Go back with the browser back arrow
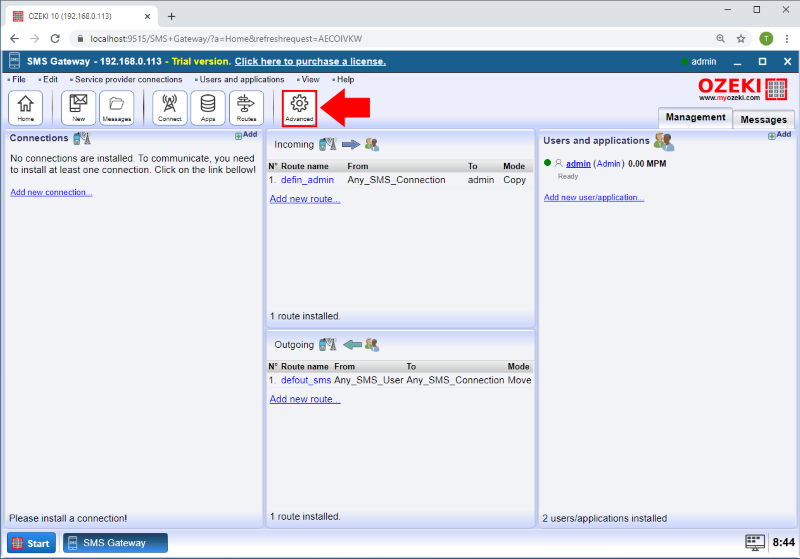 [x=14, y=39]
